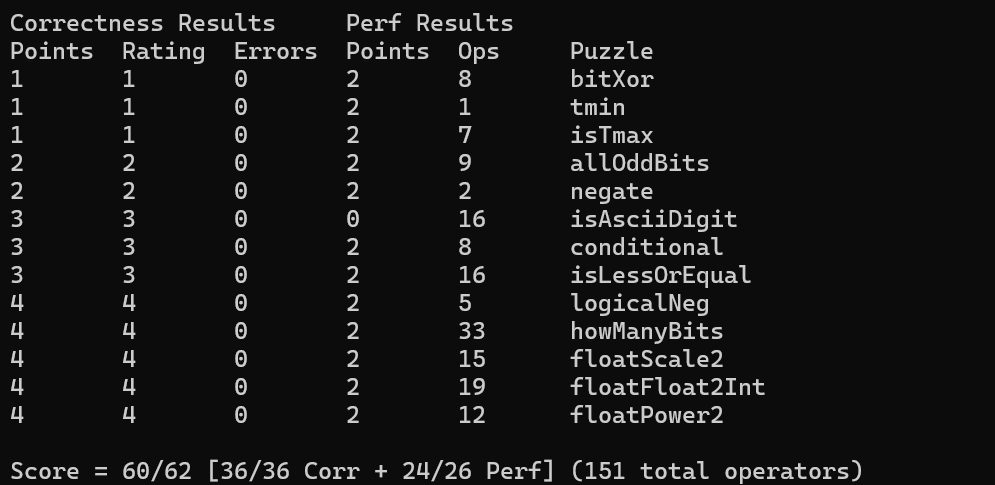This screenshot has width=995, height=485.
Task: Click the Ops column header
Action: click(x=478, y=51)
